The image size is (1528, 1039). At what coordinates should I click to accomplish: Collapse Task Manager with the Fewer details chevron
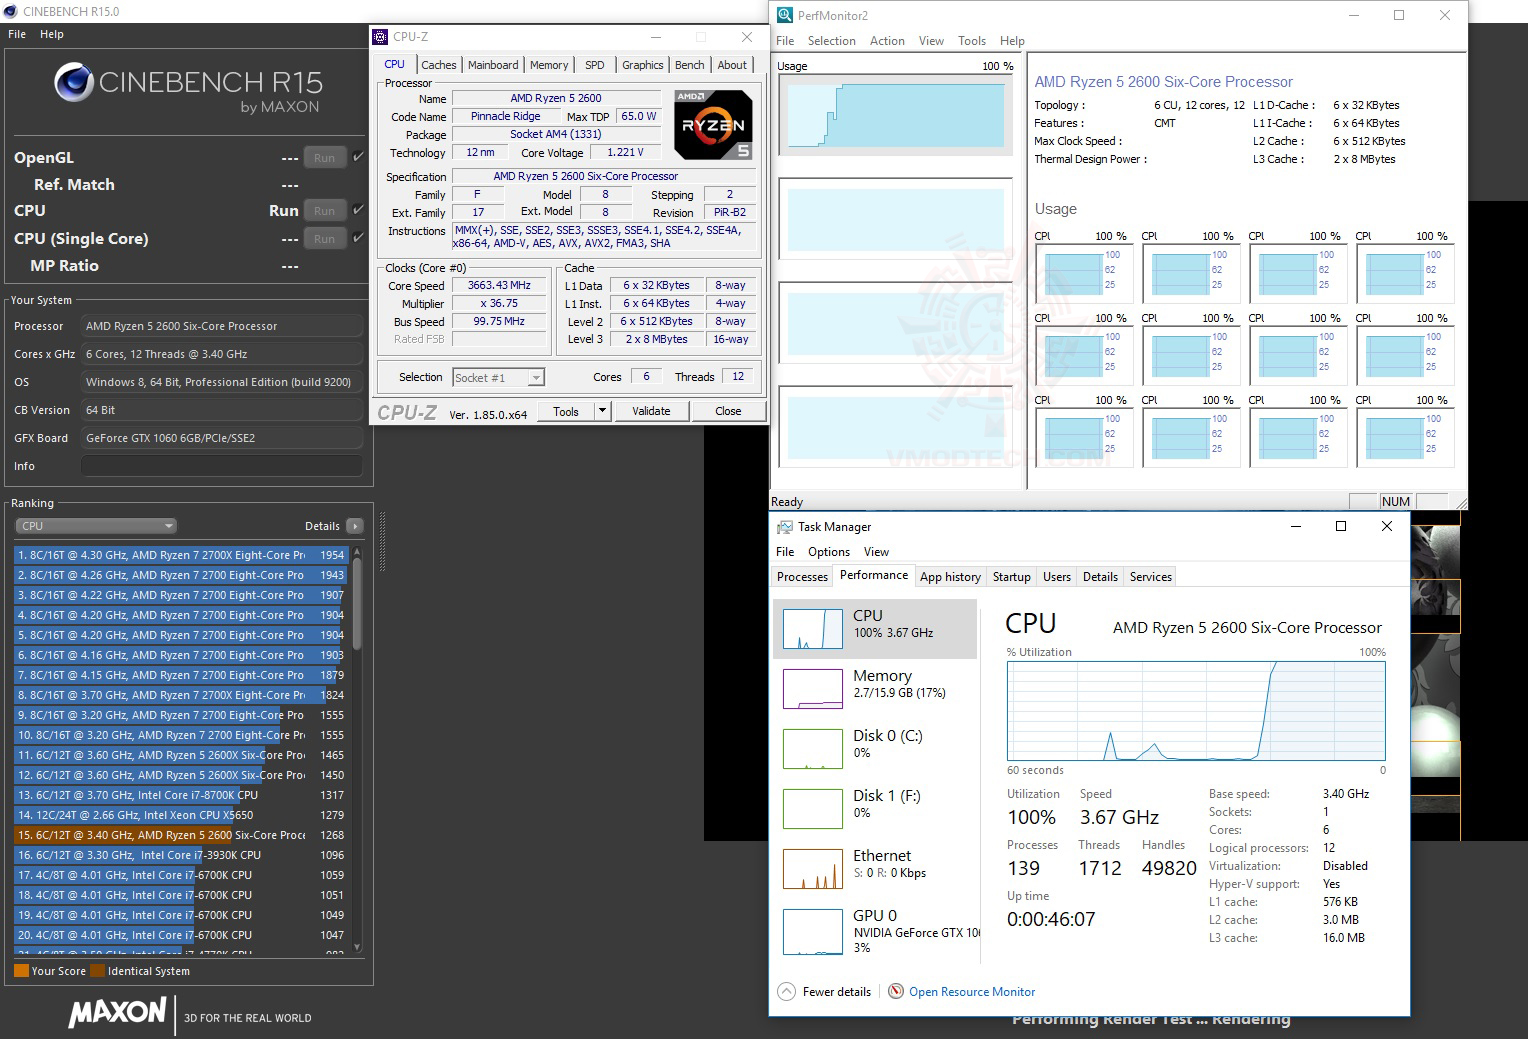[787, 992]
